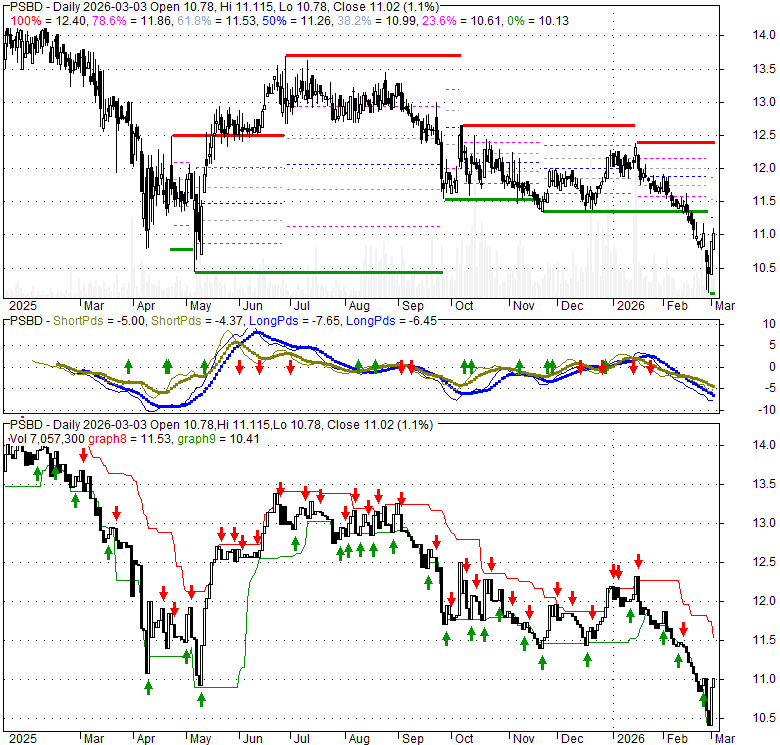Click the short green support line in April
Screen dimensions: 780x745
click(x=181, y=249)
